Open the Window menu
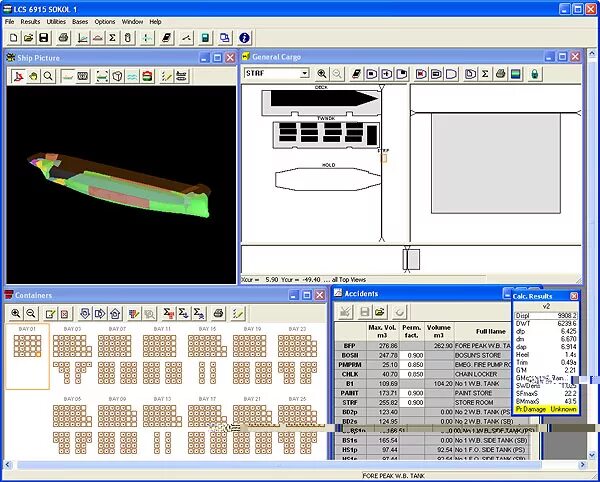The height and width of the screenshot is (482, 600). [x=132, y=22]
